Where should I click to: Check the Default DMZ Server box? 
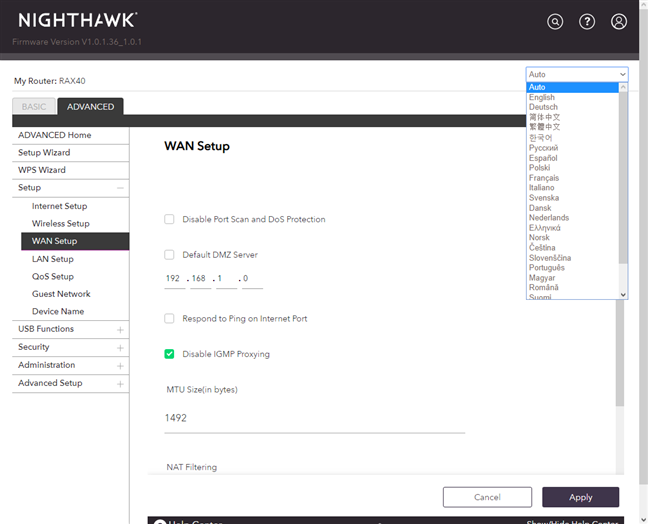pos(169,255)
